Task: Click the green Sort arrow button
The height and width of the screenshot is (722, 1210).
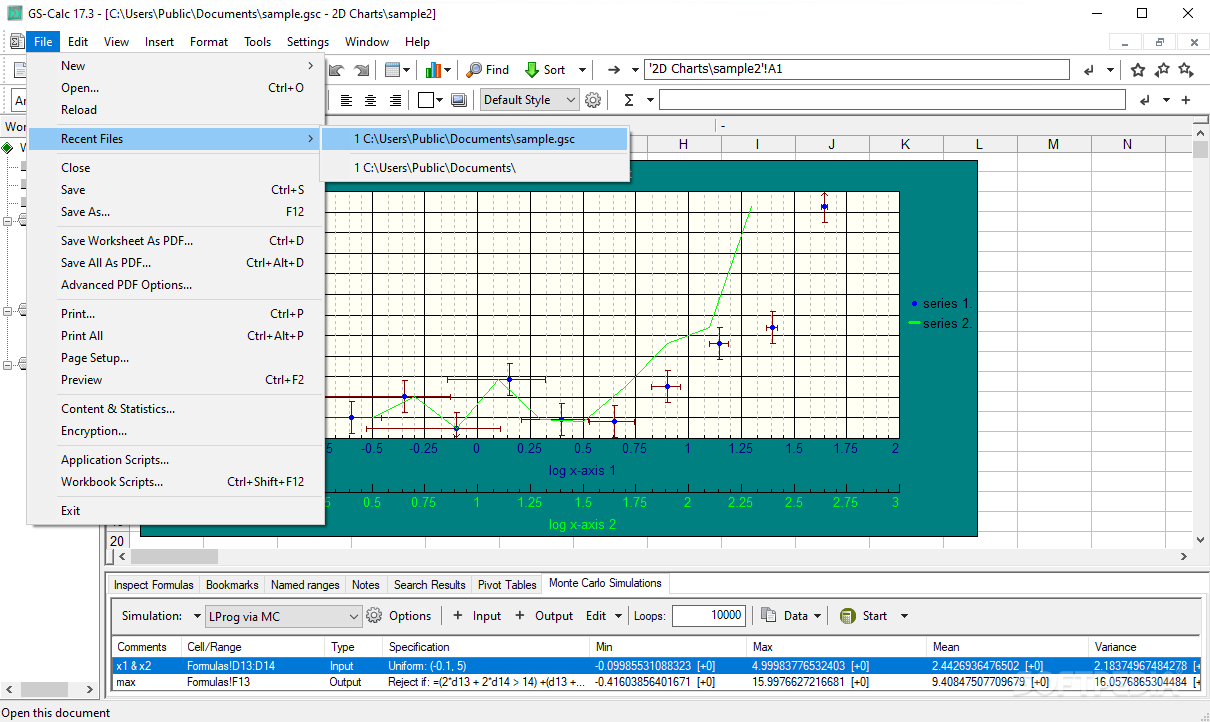Action: pyautogui.click(x=545, y=70)
